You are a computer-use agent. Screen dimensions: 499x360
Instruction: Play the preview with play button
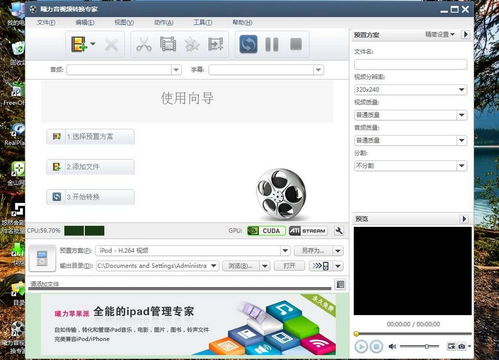pos(361,347)
